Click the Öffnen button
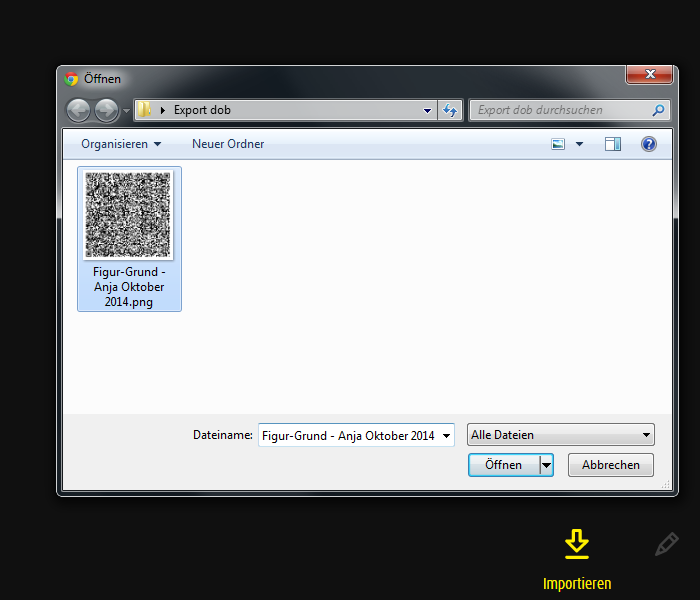The image size is (700, 600). (504, 465)
